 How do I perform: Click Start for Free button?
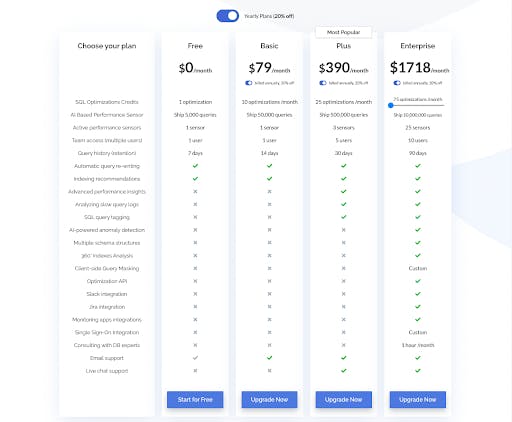point(195,399)
